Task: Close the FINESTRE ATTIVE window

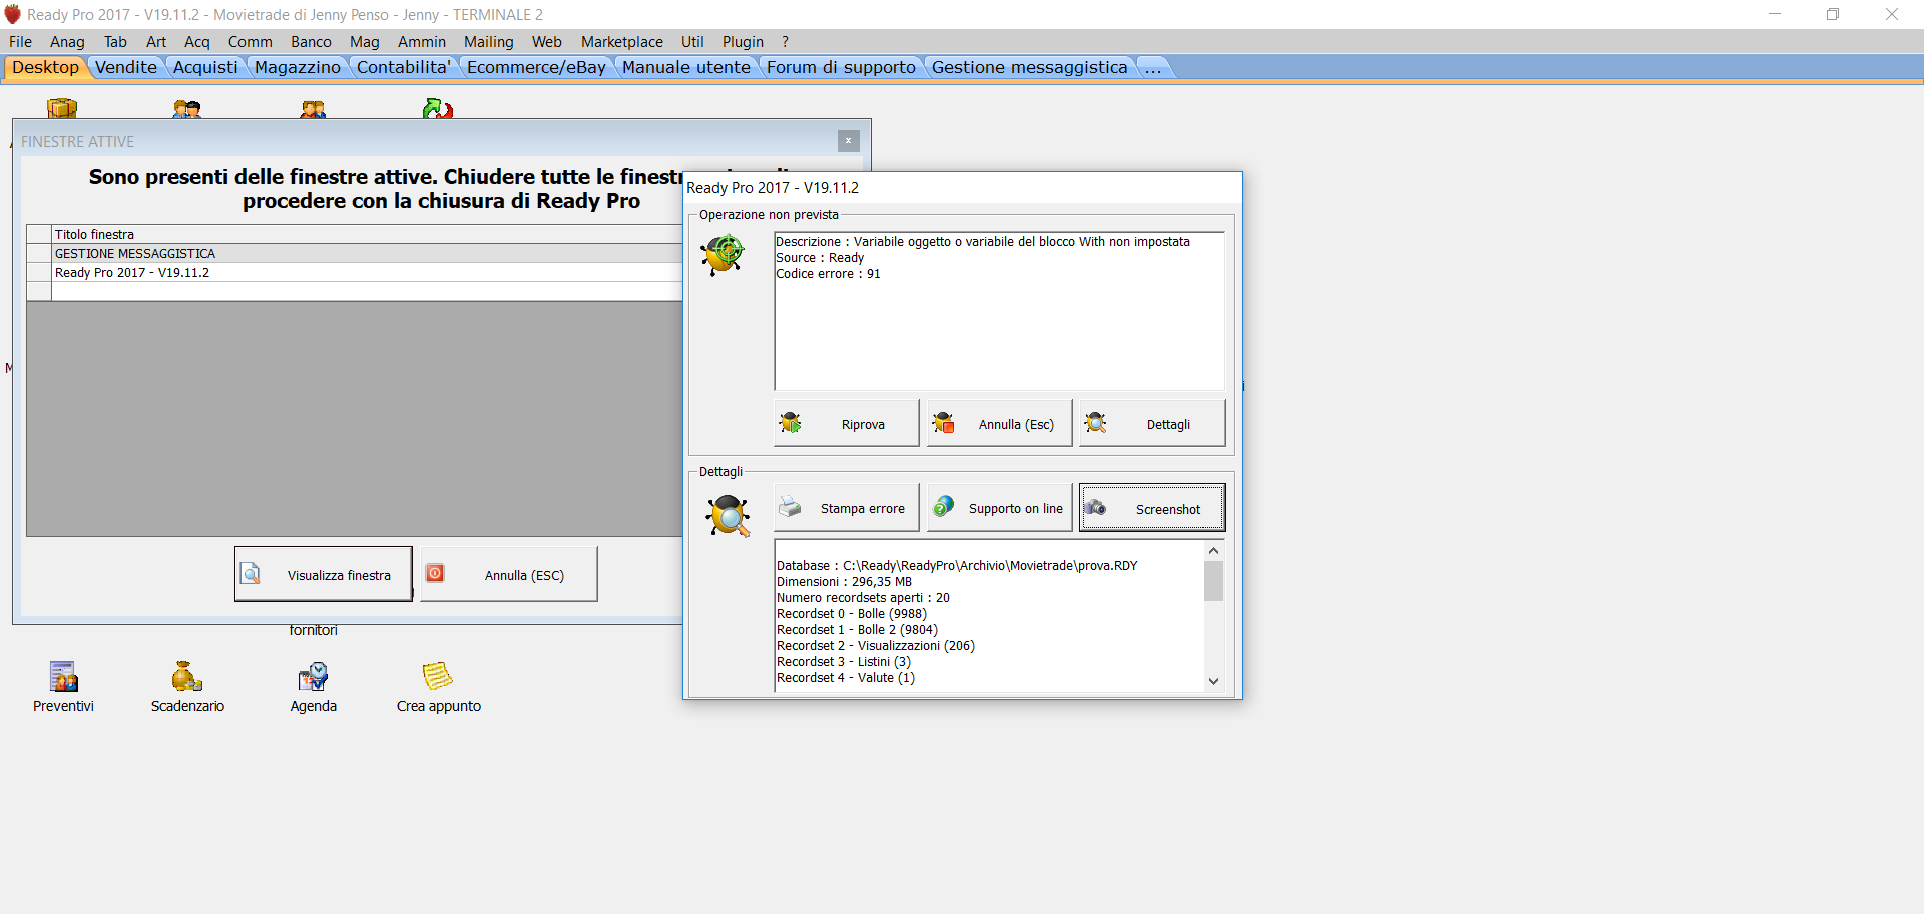Action: [x=848, y=141]
